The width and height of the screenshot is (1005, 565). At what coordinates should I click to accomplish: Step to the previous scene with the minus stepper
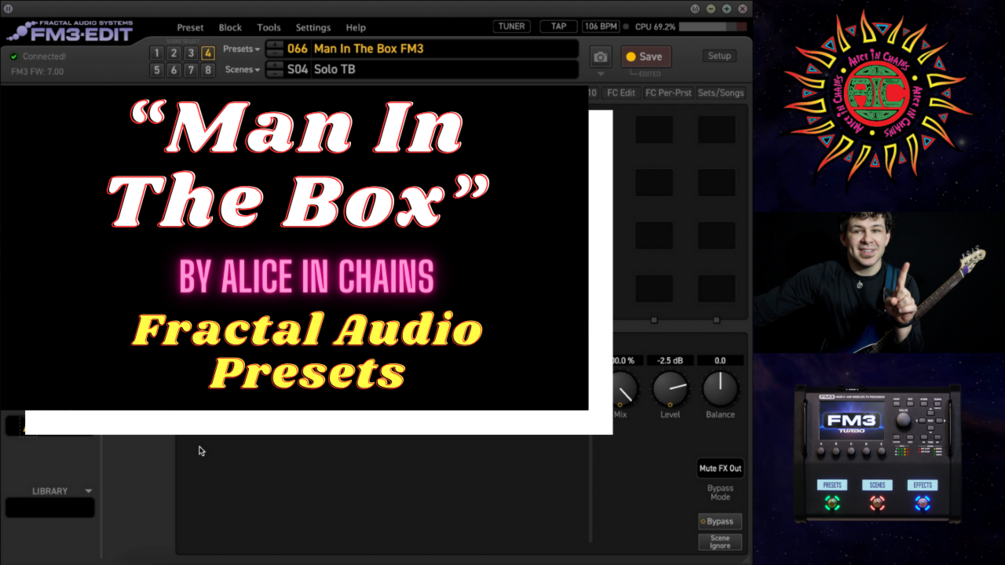275,73
